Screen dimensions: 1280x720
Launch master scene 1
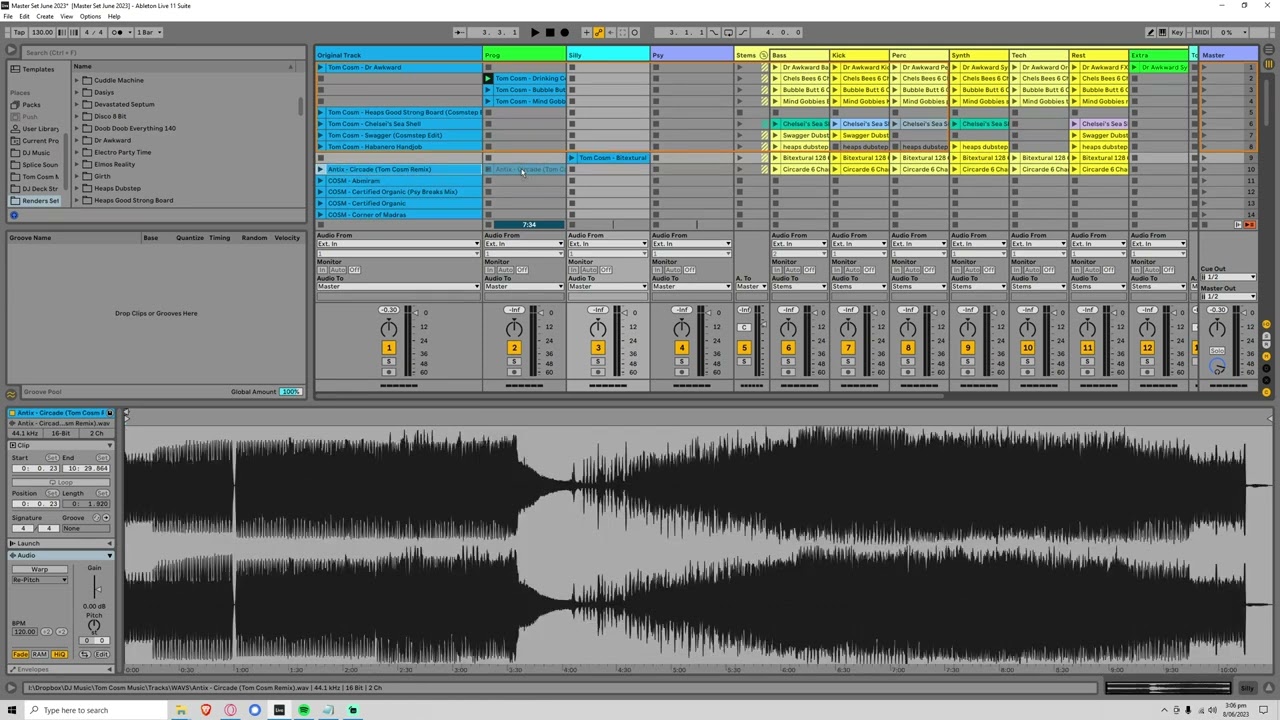[1205, 67]
